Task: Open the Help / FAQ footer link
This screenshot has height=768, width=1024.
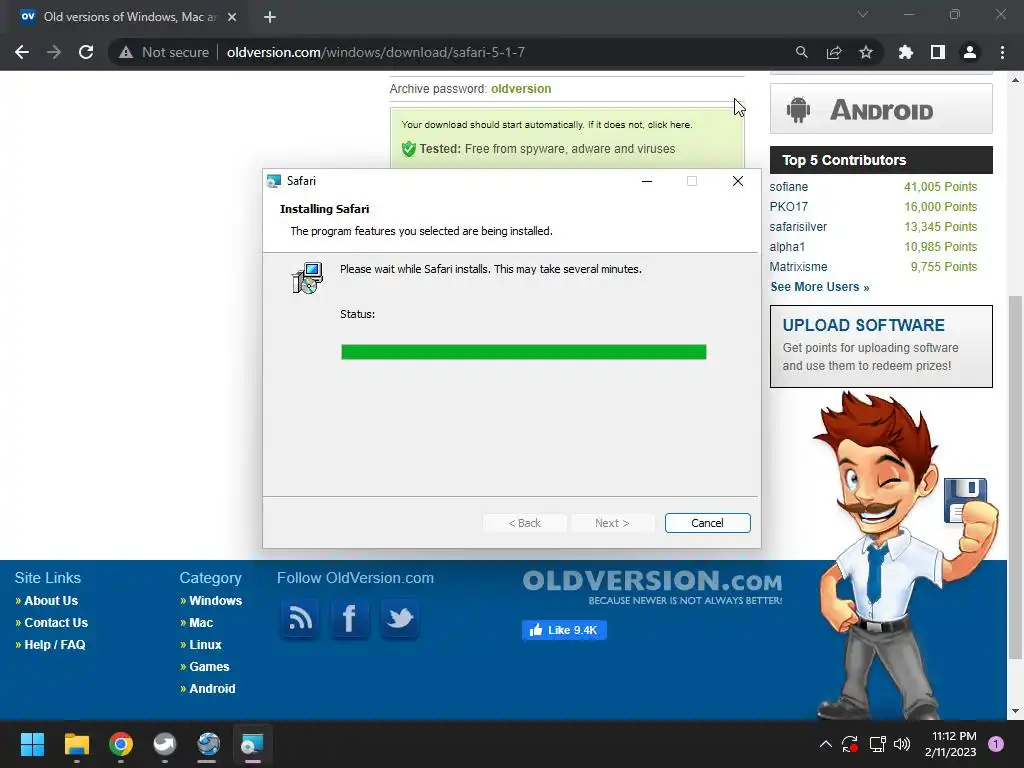Action: (55, 645)
